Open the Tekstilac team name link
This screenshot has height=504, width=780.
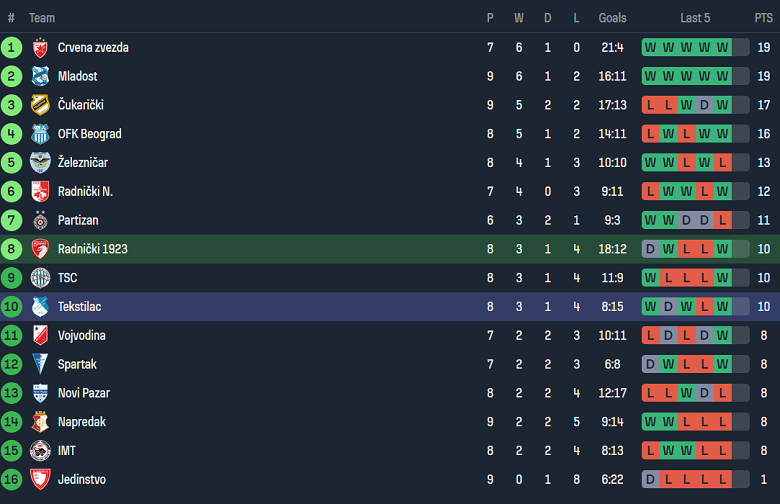(x=79, y=306)
